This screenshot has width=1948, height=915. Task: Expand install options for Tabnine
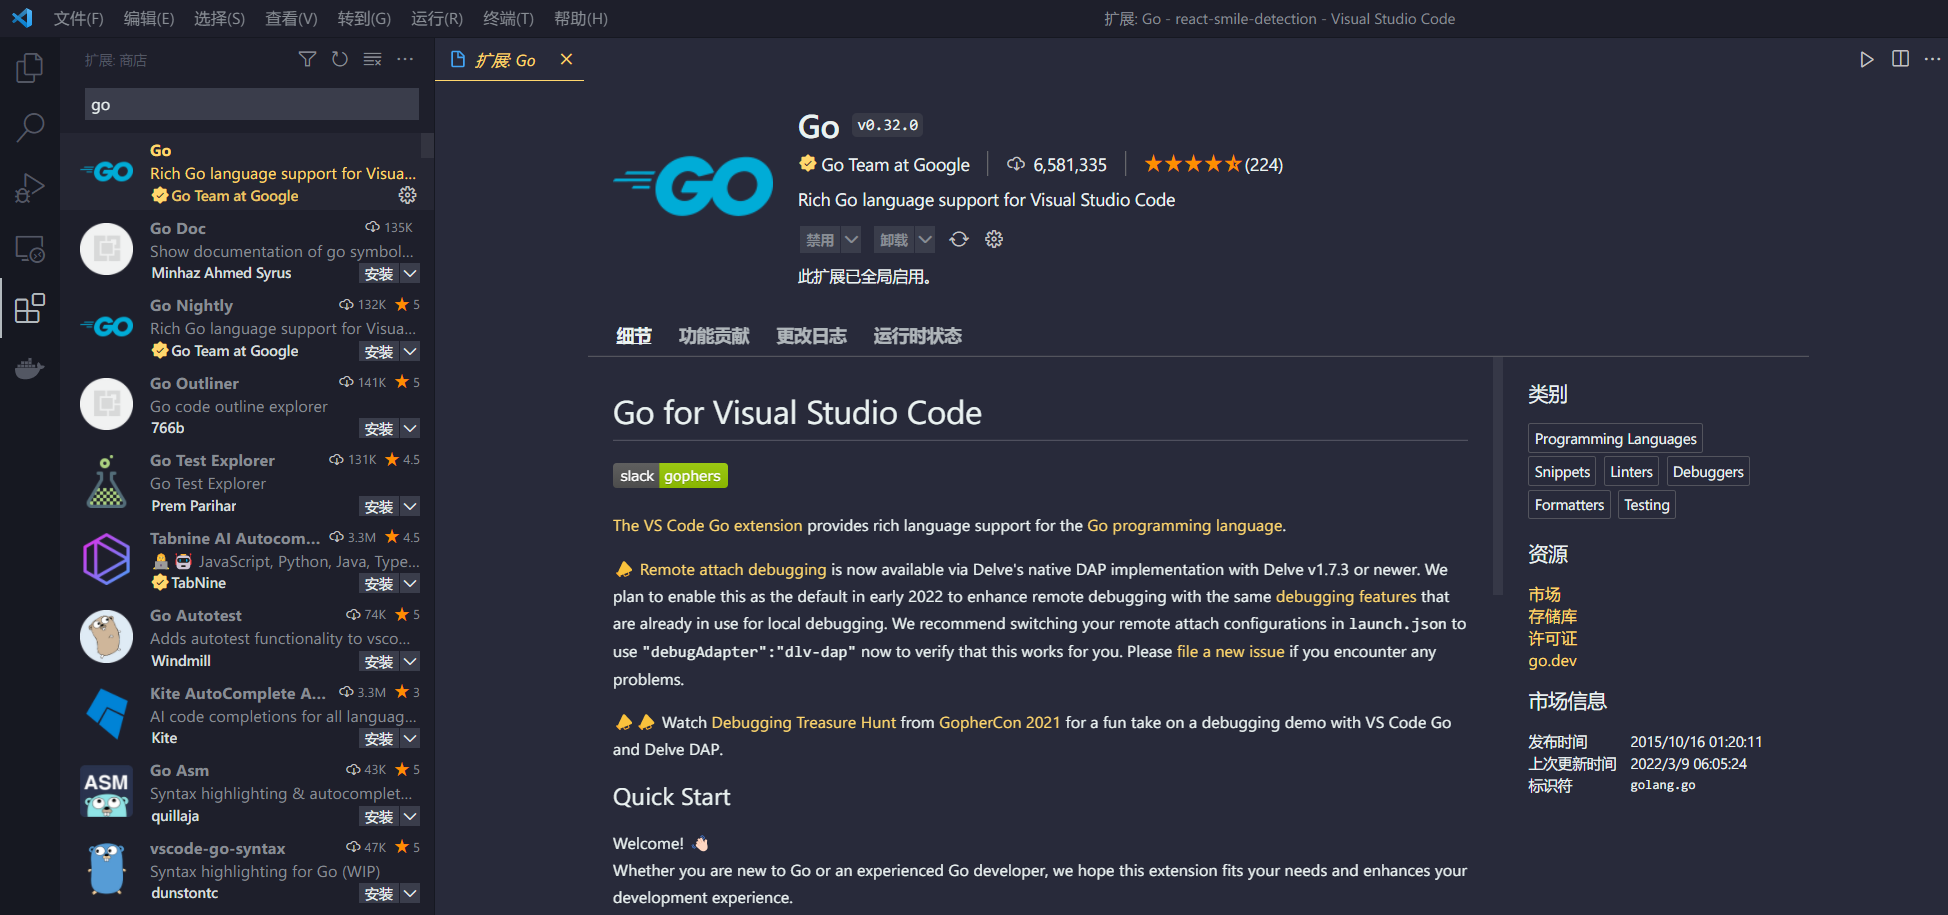410,584
